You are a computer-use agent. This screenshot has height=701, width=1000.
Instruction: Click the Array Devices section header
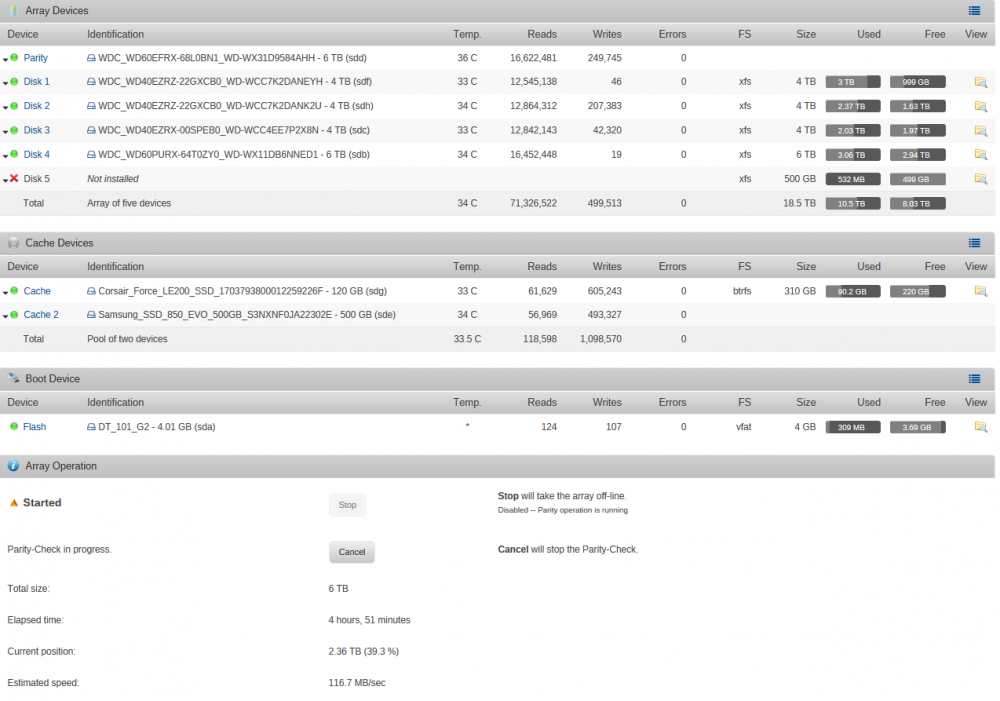pos(497,11)
